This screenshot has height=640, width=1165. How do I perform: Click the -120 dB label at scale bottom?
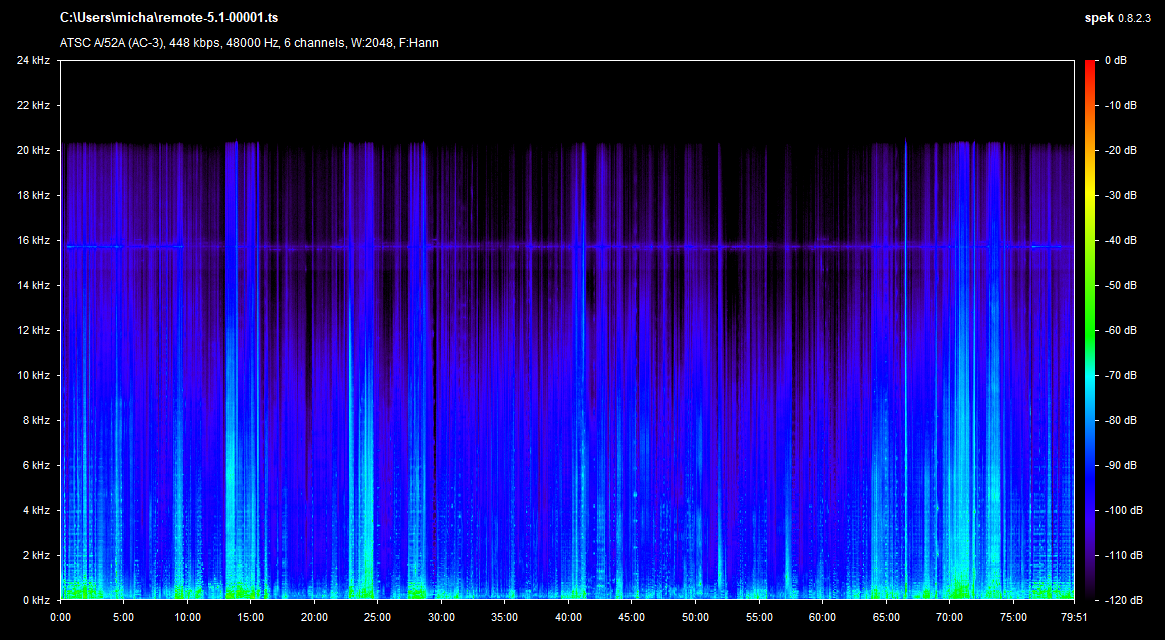click(x=1122, y=600)
